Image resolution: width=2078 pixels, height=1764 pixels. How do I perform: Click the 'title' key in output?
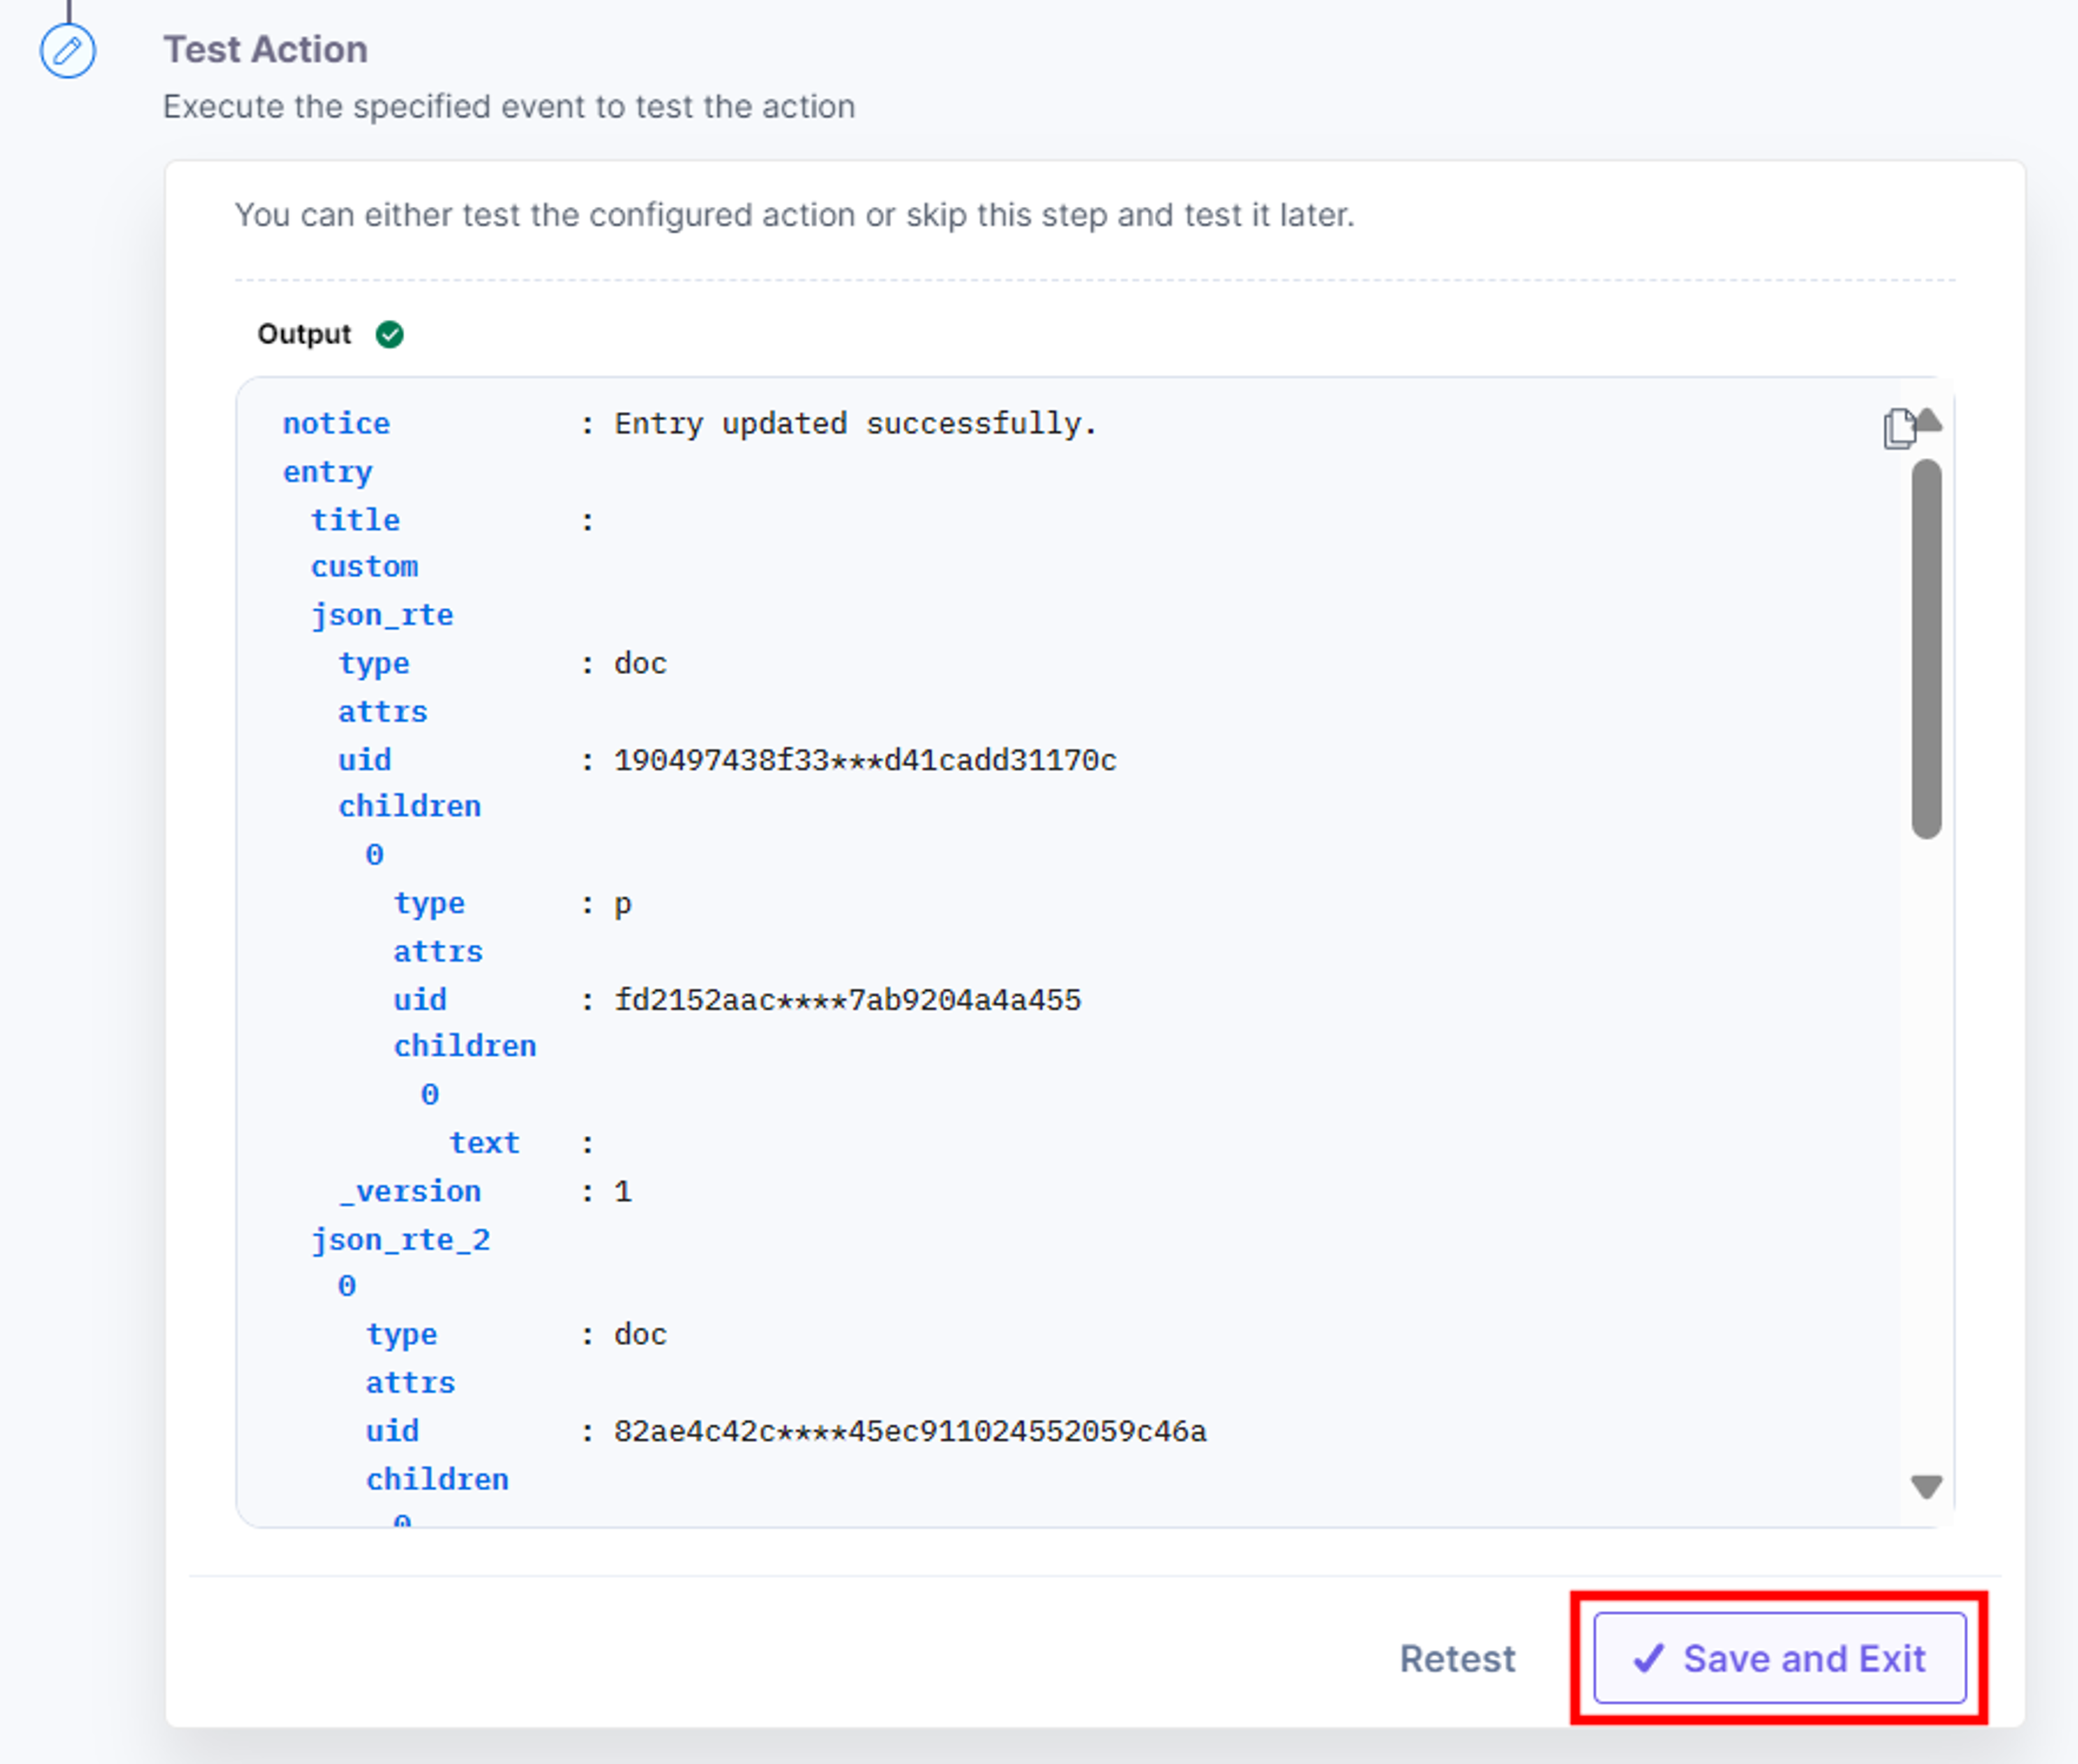(x=355, y=520)
